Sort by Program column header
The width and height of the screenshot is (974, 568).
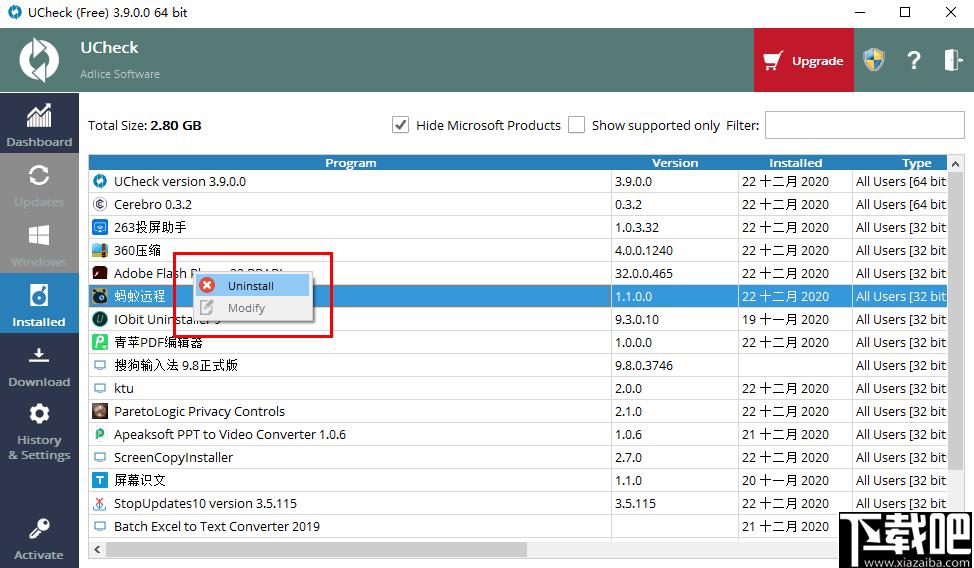[x=350, y=163]
